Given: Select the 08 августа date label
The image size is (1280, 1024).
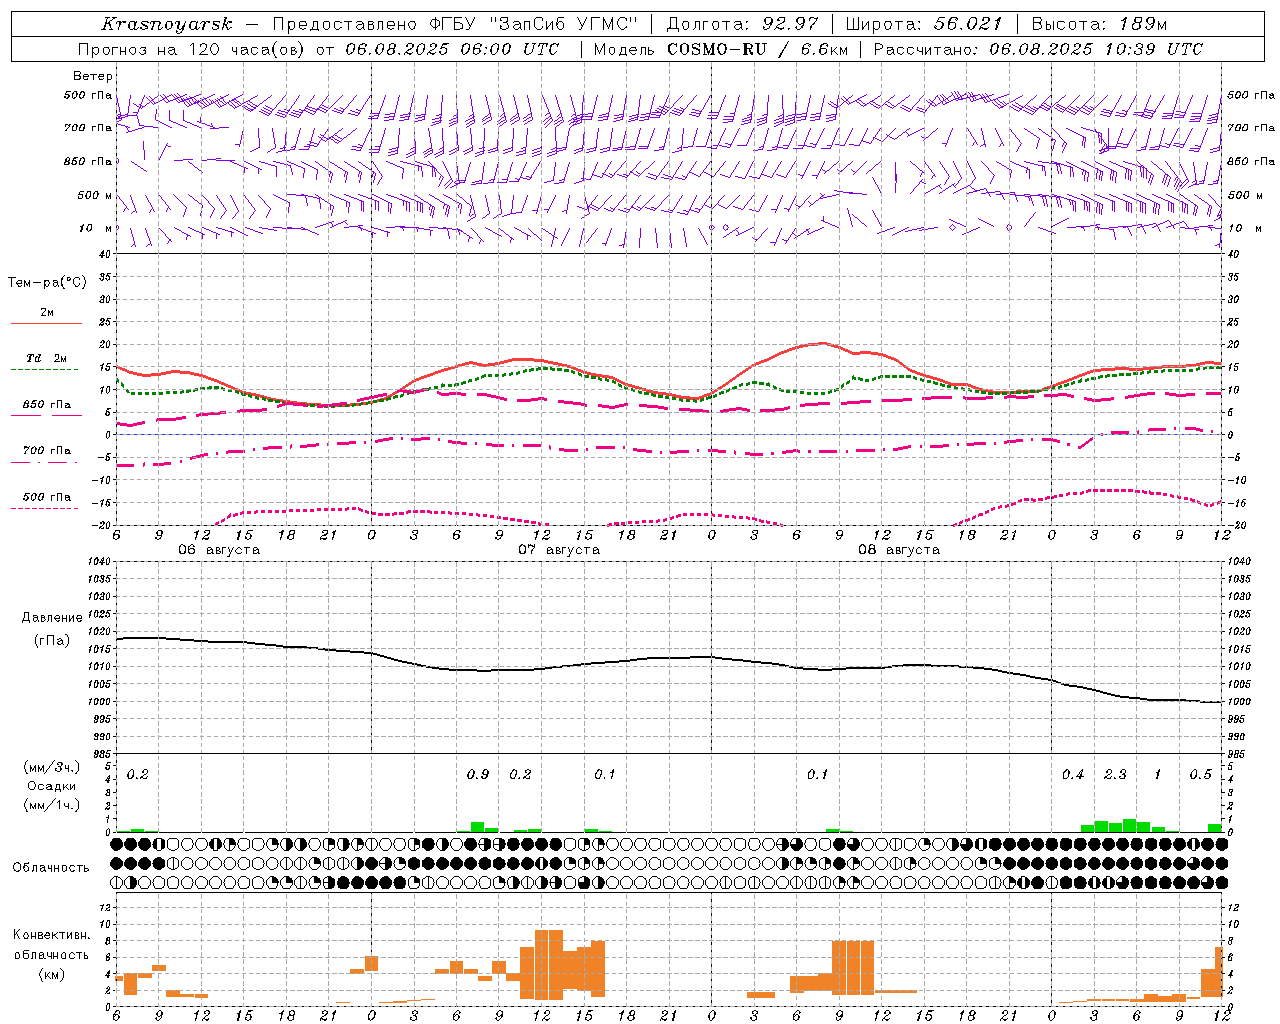Looking at the screenshot, I should [x=899, y=550].
